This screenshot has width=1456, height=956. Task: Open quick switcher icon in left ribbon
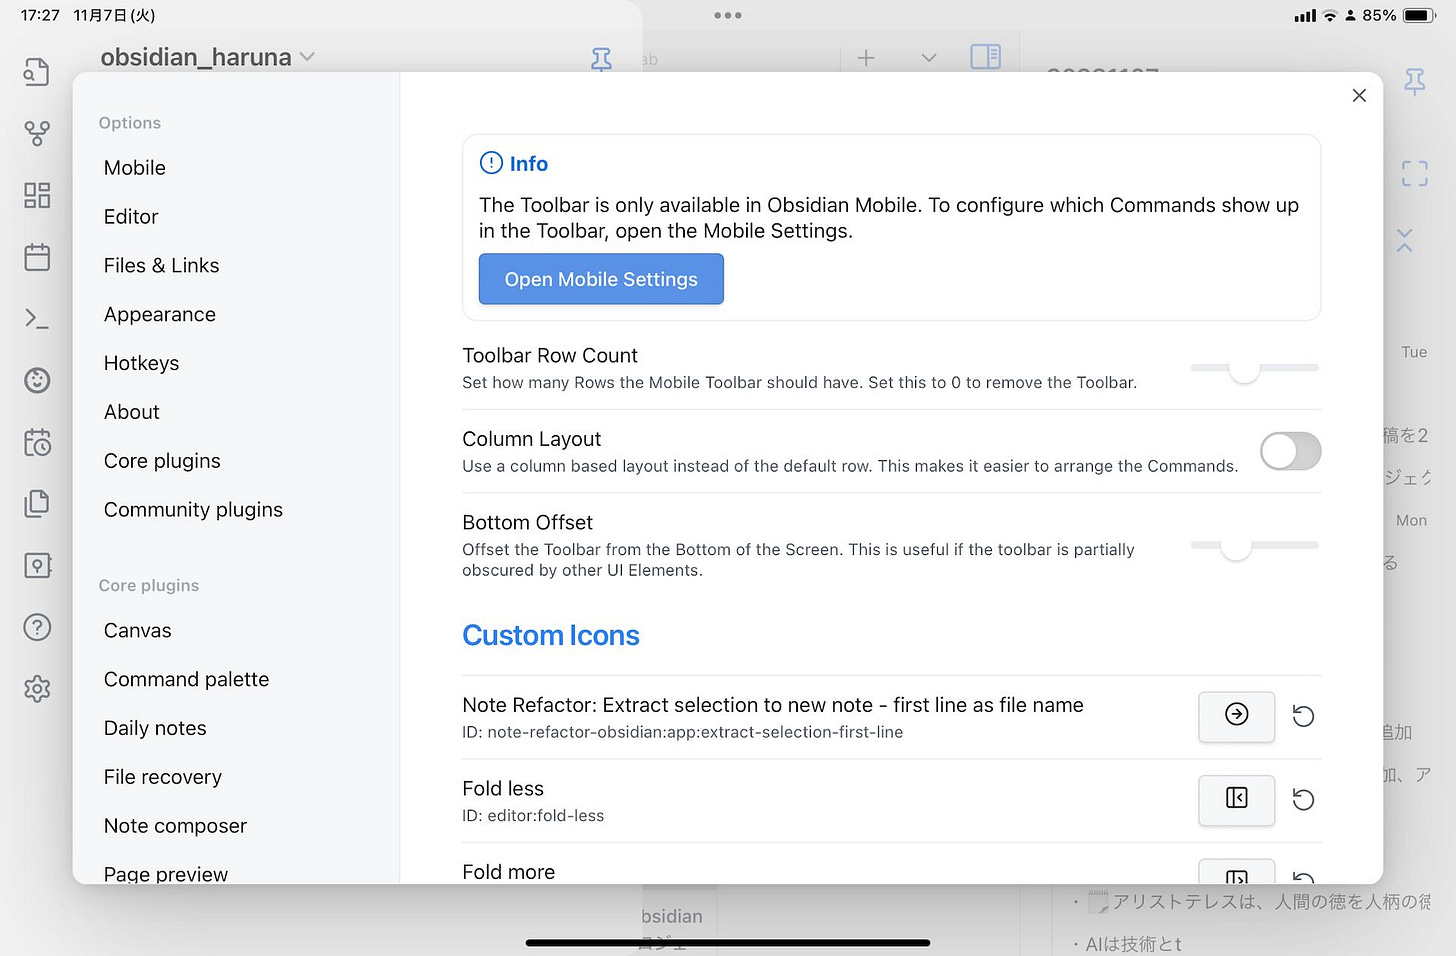(37, 72)
